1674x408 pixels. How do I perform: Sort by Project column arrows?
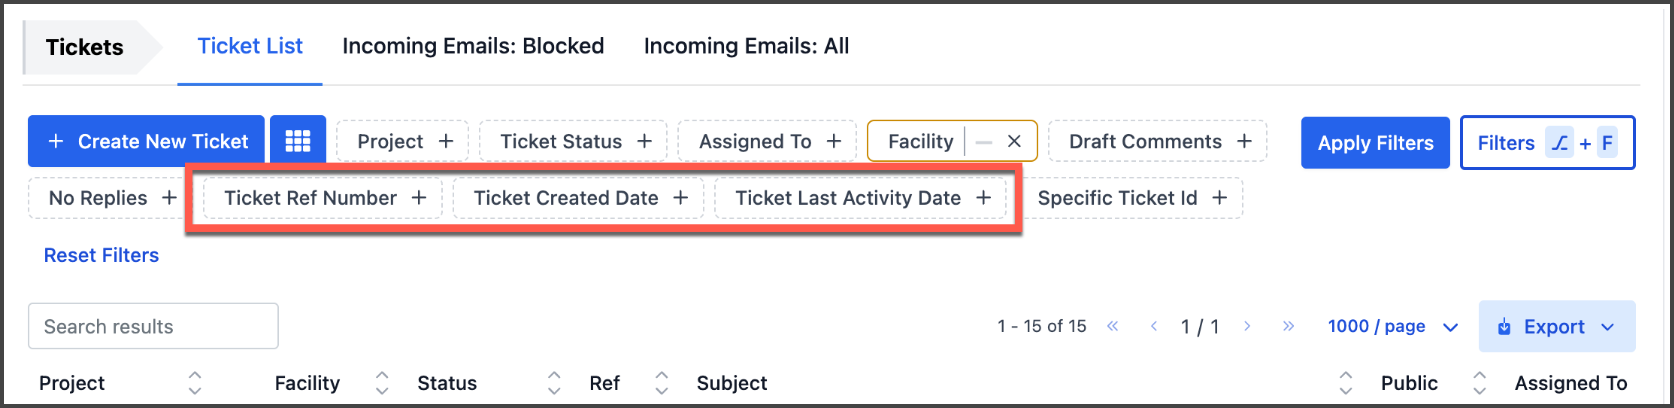tap(195, 383)
